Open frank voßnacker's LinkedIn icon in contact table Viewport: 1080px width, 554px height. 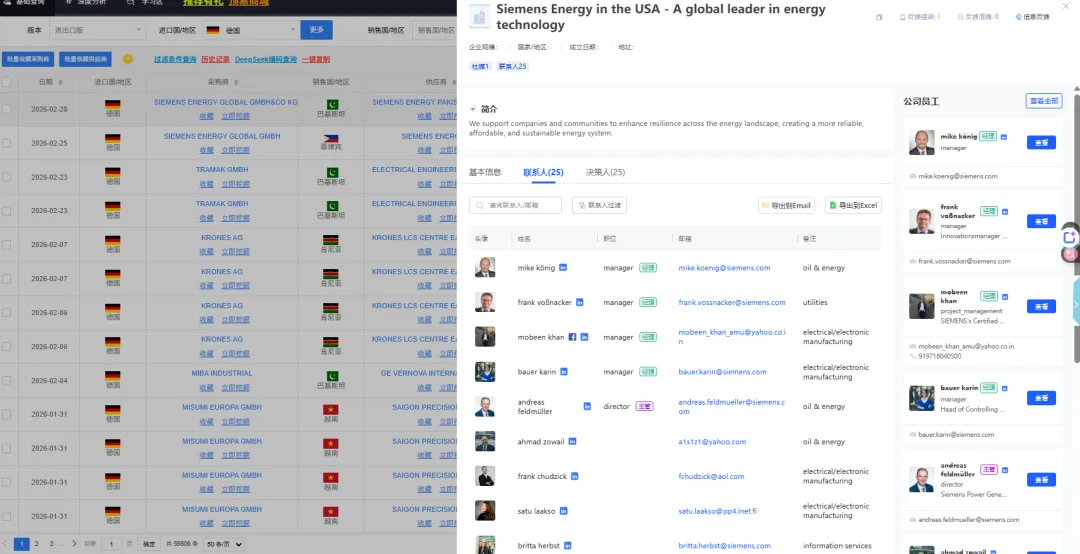pyautogui.click(x=580, y=302)
